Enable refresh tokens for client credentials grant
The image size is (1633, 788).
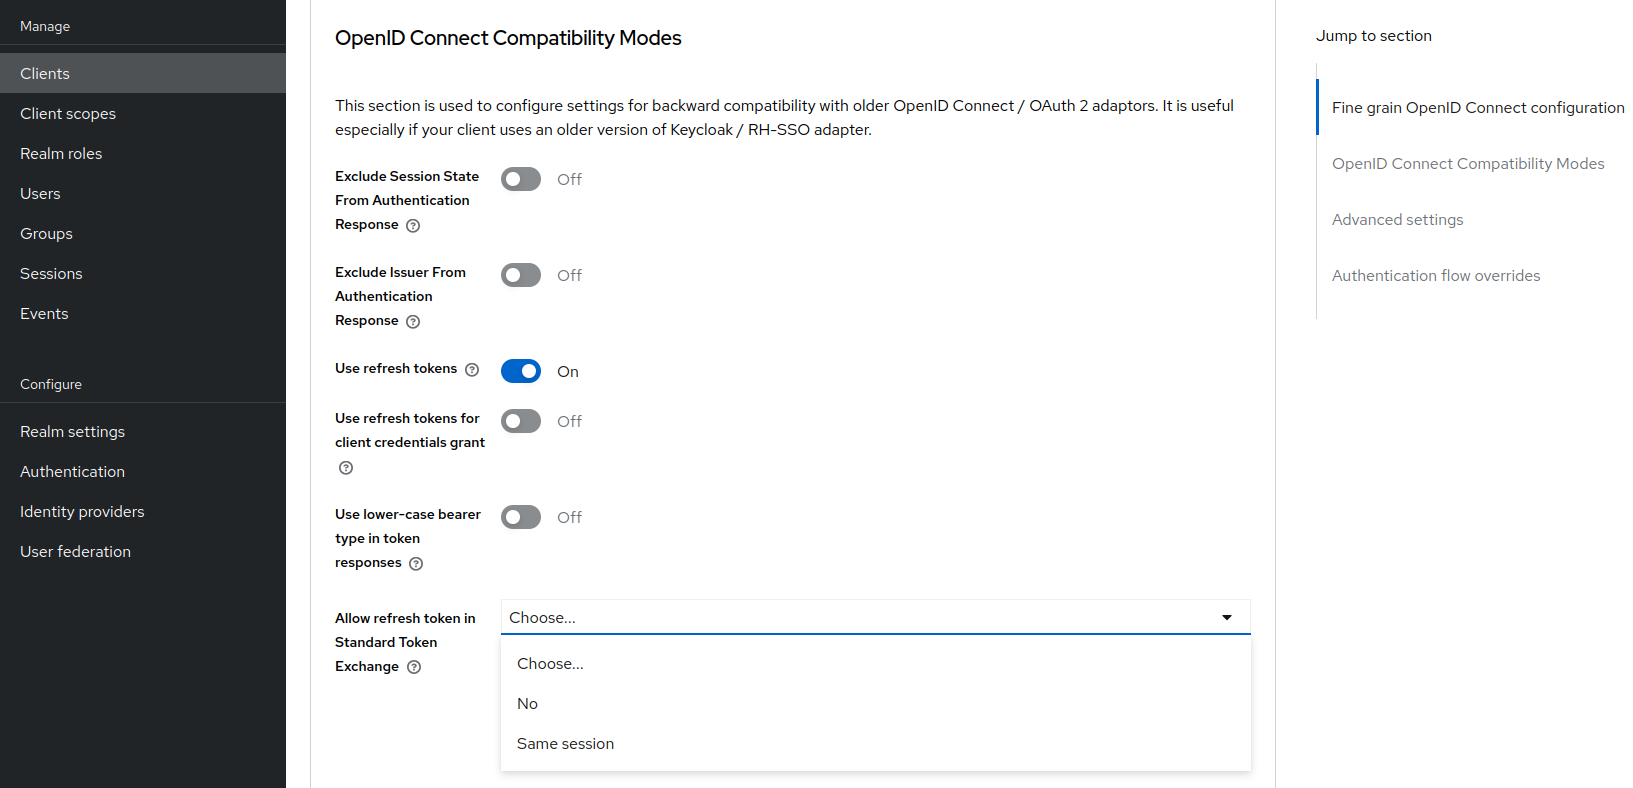point(520,420)
